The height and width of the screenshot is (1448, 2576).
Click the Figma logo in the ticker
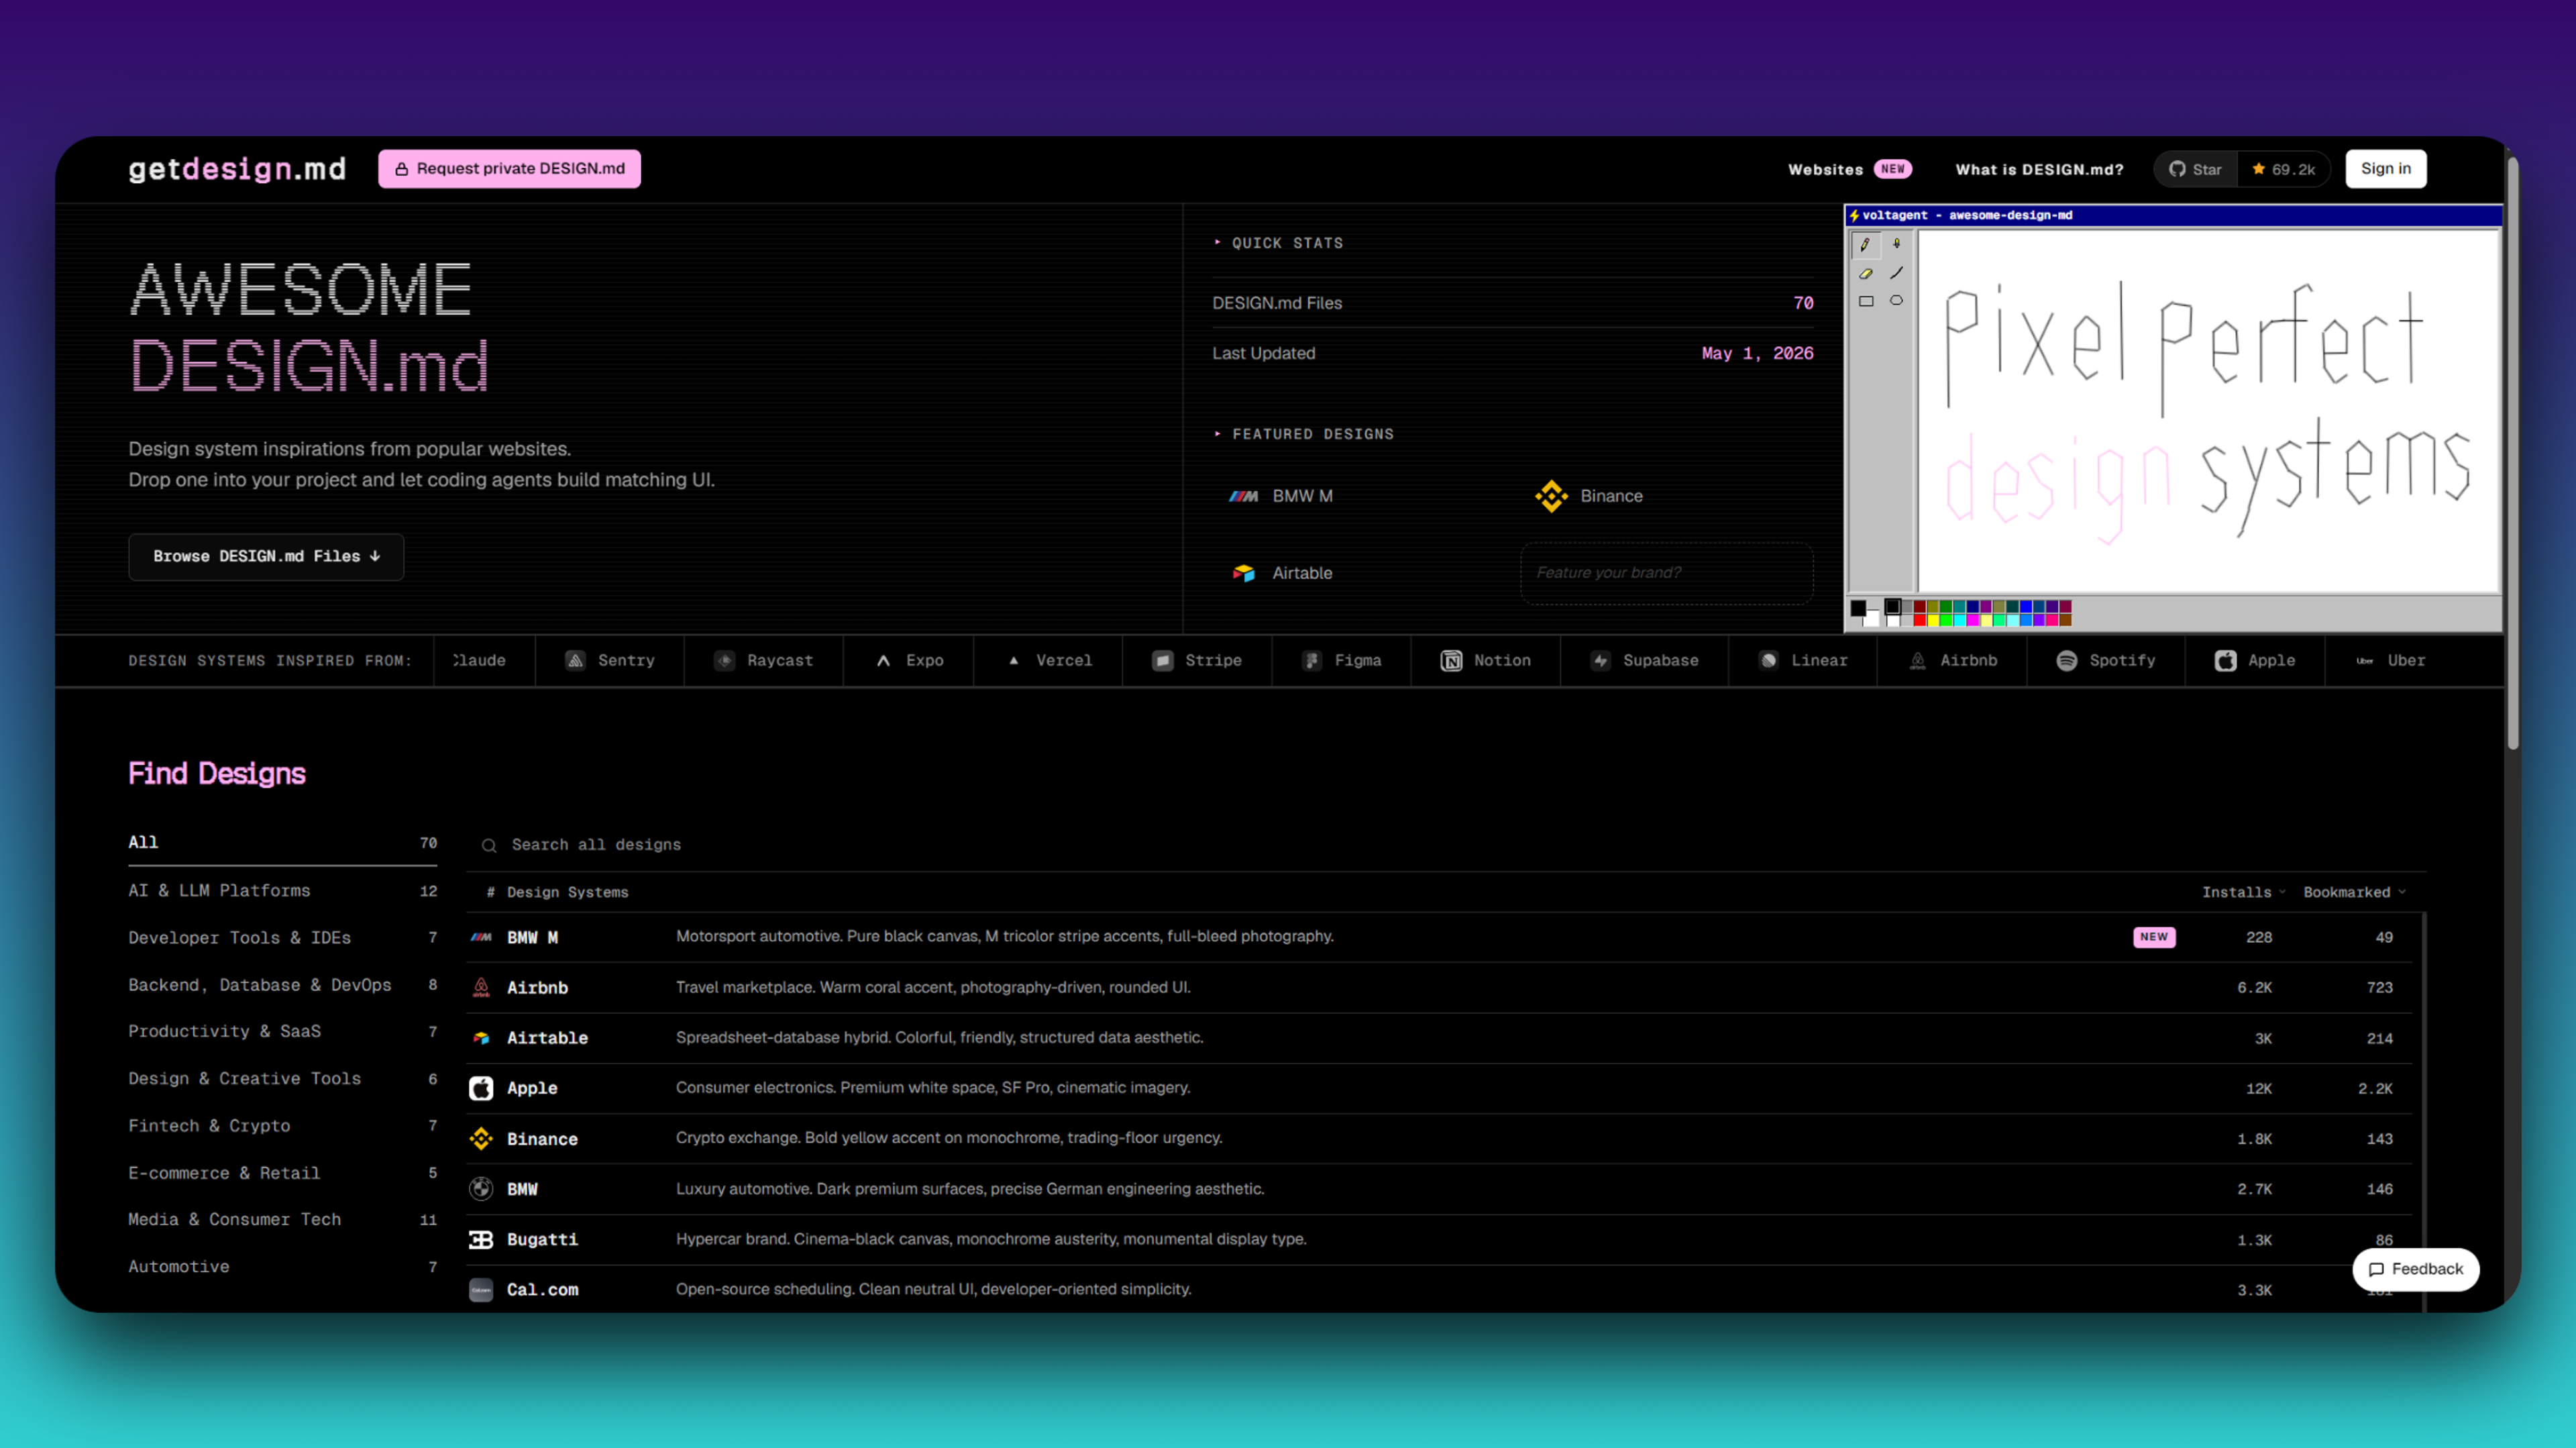point(1312,661)
